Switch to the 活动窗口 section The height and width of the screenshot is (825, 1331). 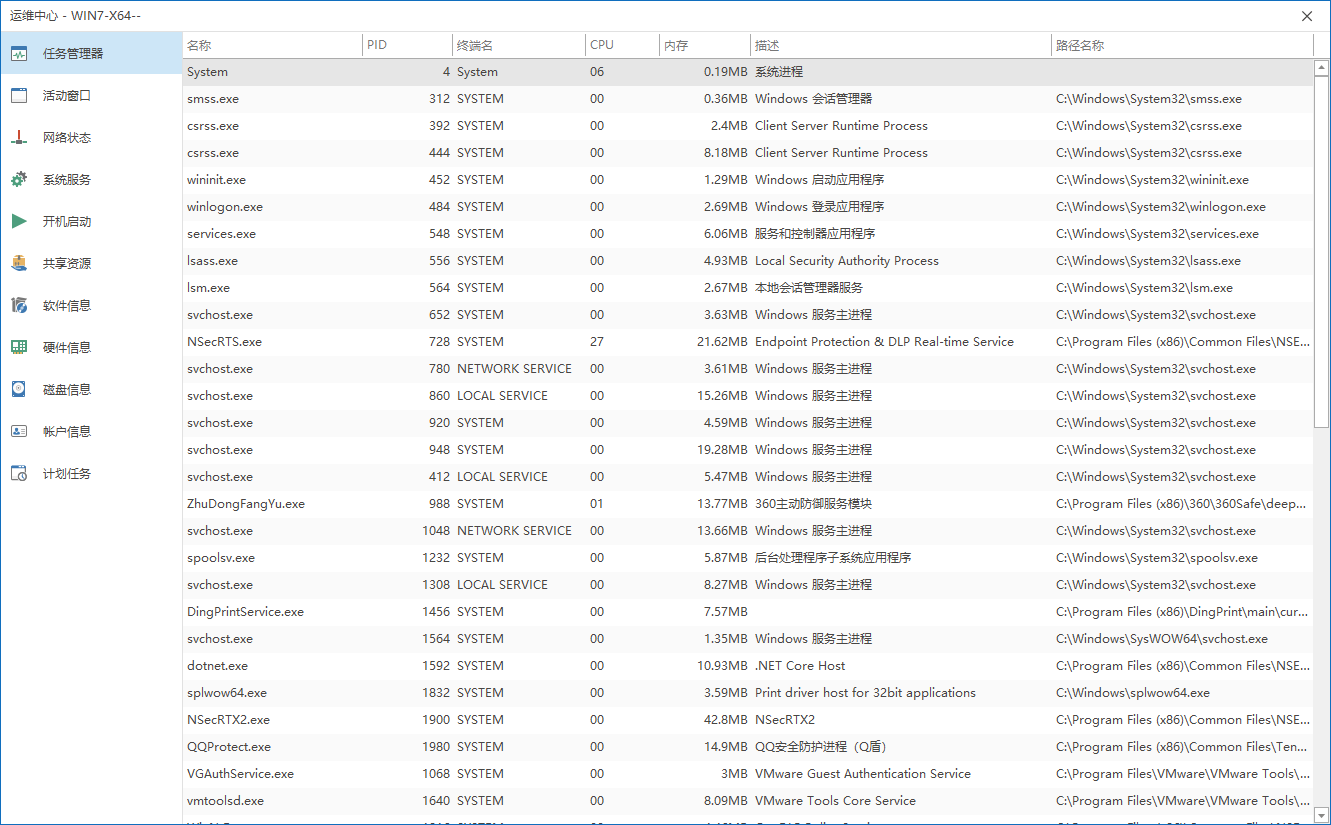(91, 95)
